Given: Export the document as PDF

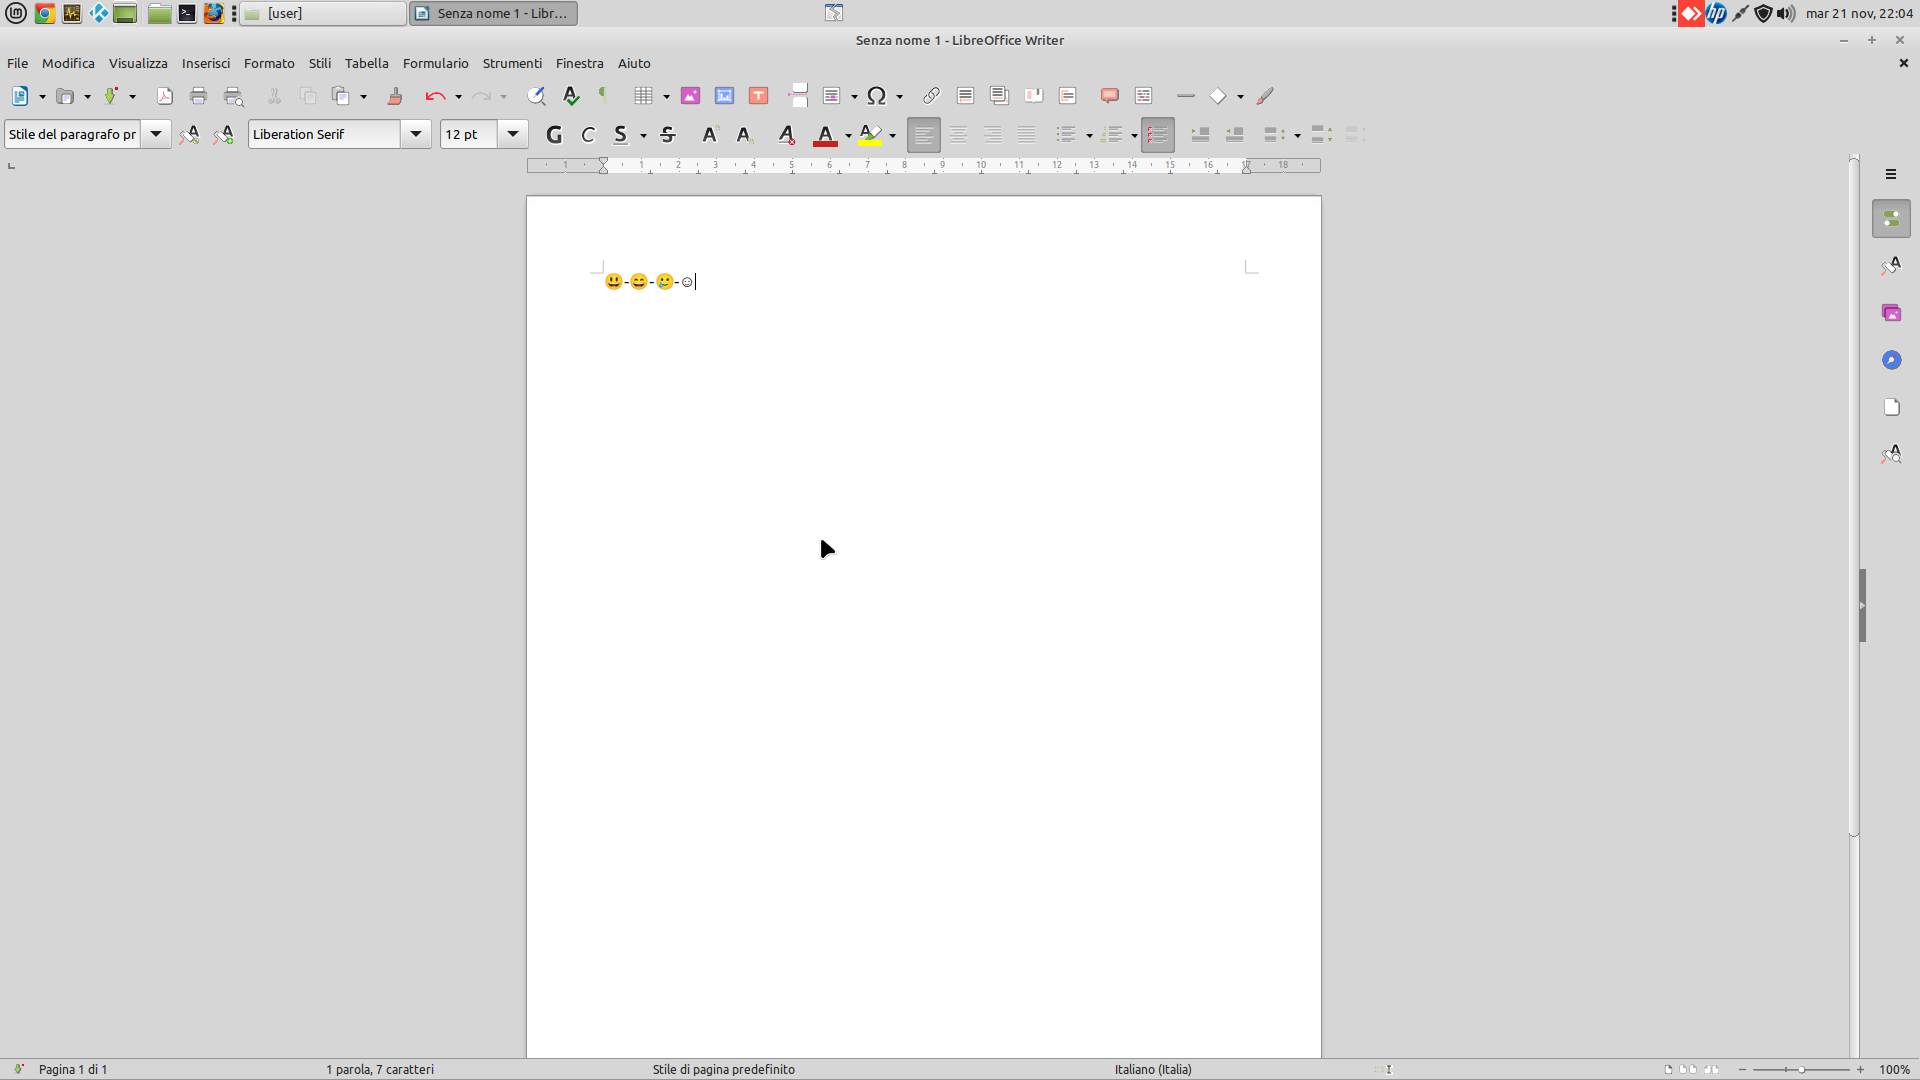Looking at the screenshot, I should (164, 95).
